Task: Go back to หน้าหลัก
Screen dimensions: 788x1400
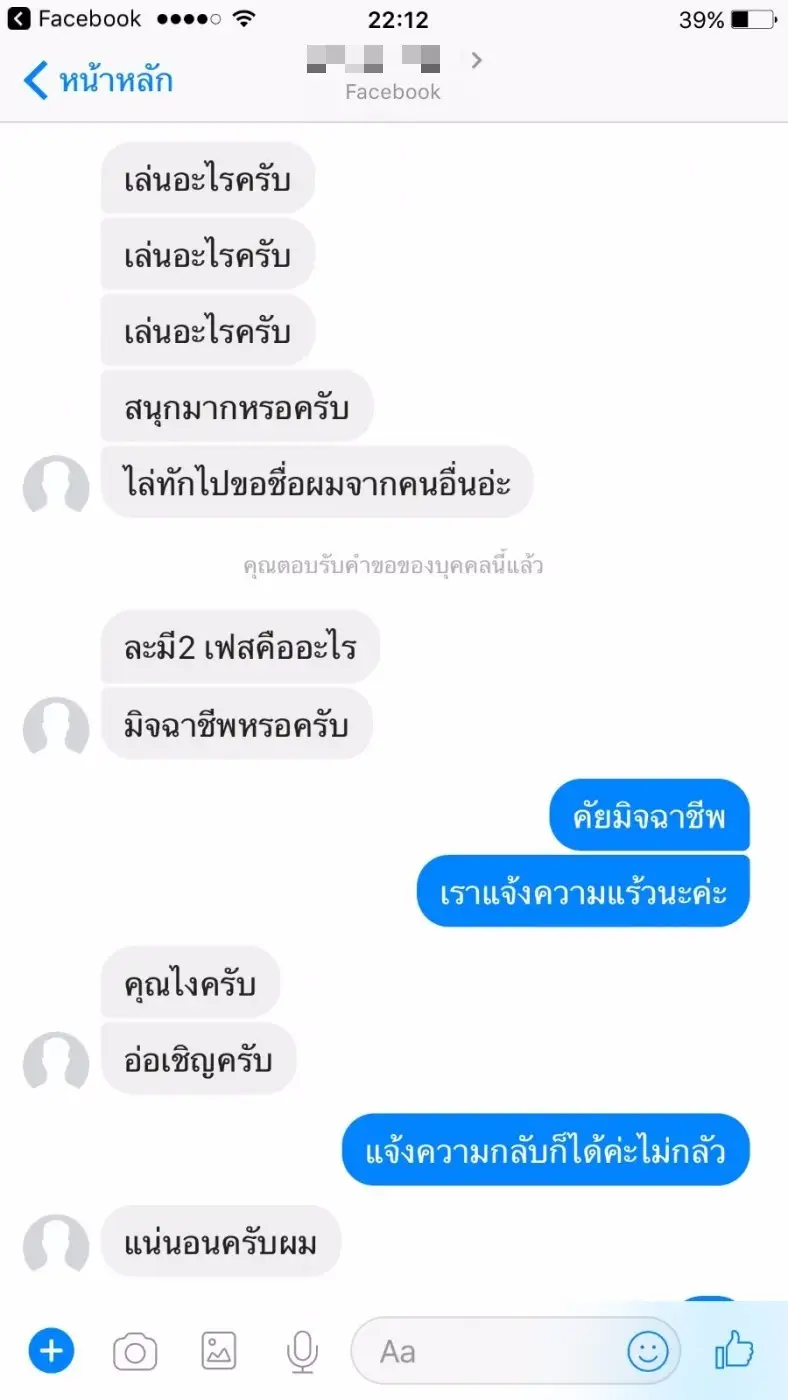Action: click(x=98, y=80)
